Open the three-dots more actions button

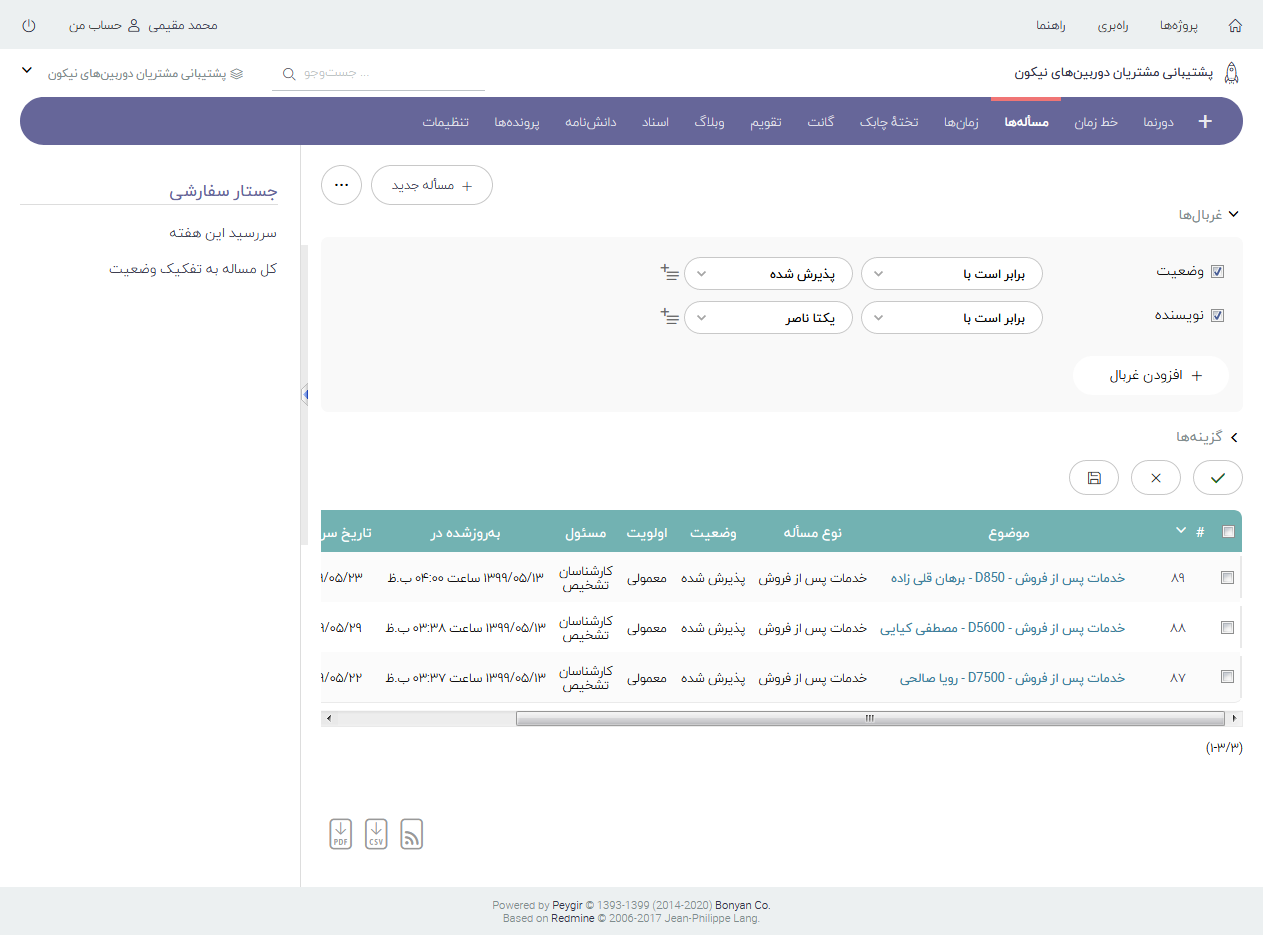(x=341, y=185)
